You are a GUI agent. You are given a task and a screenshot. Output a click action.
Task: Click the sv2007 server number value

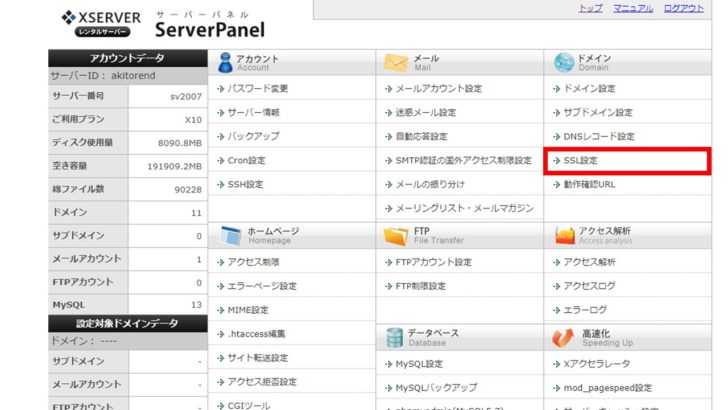(x=186, y=96)
